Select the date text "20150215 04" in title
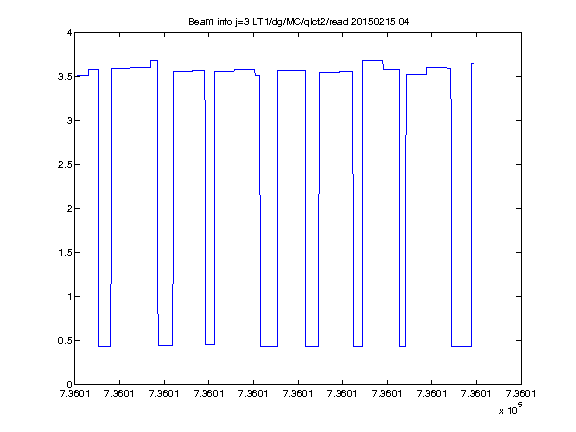This screenshot has height=432, width=576. 380,22
